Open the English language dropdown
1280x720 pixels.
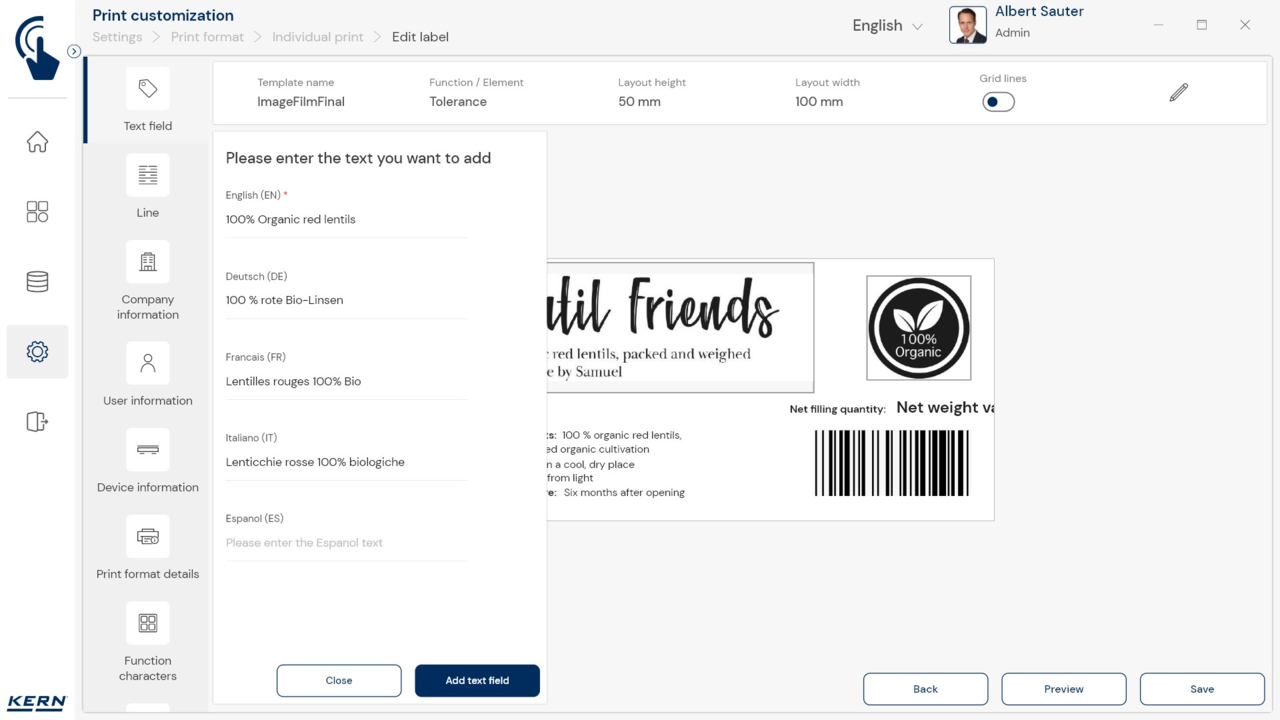pos(886,26)
